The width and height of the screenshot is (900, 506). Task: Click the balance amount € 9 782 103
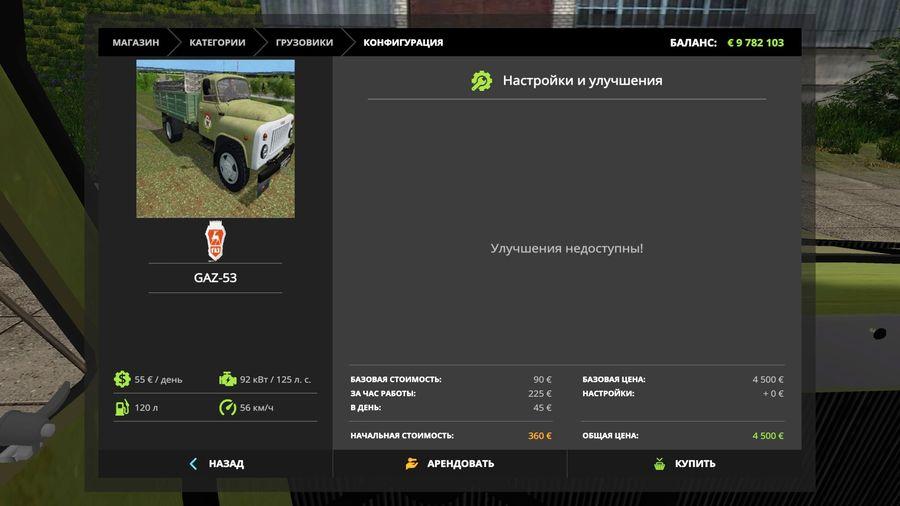click(755, 43)
